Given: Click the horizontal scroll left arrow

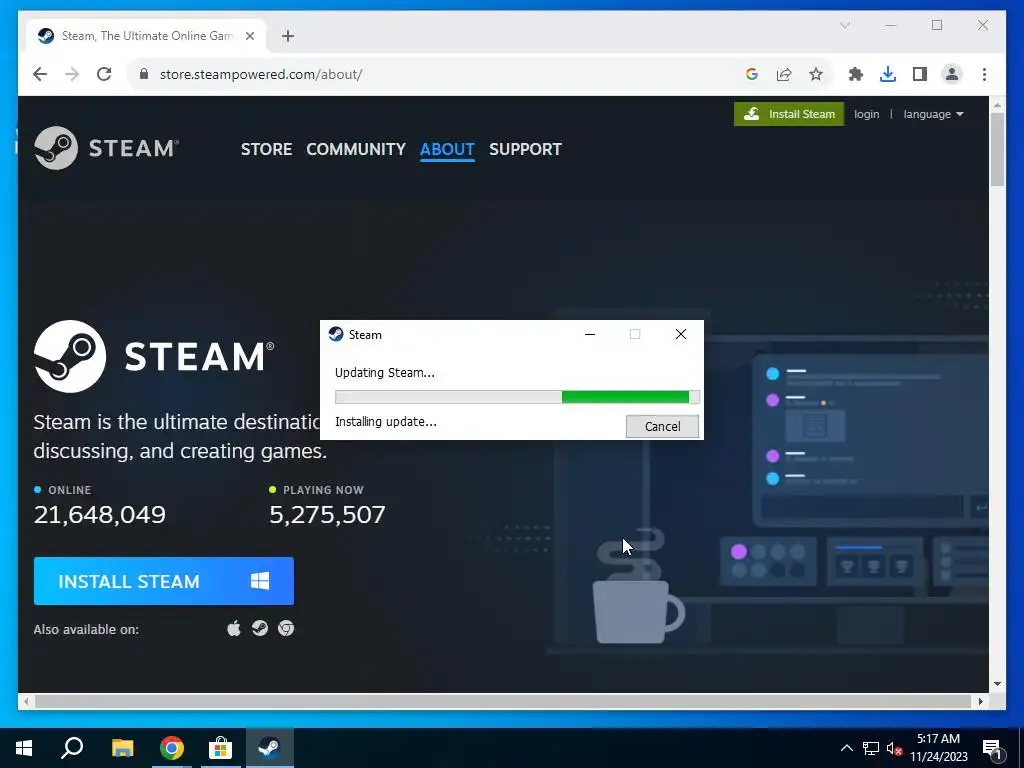Looking at the screenshot, I should coord(26,701).
